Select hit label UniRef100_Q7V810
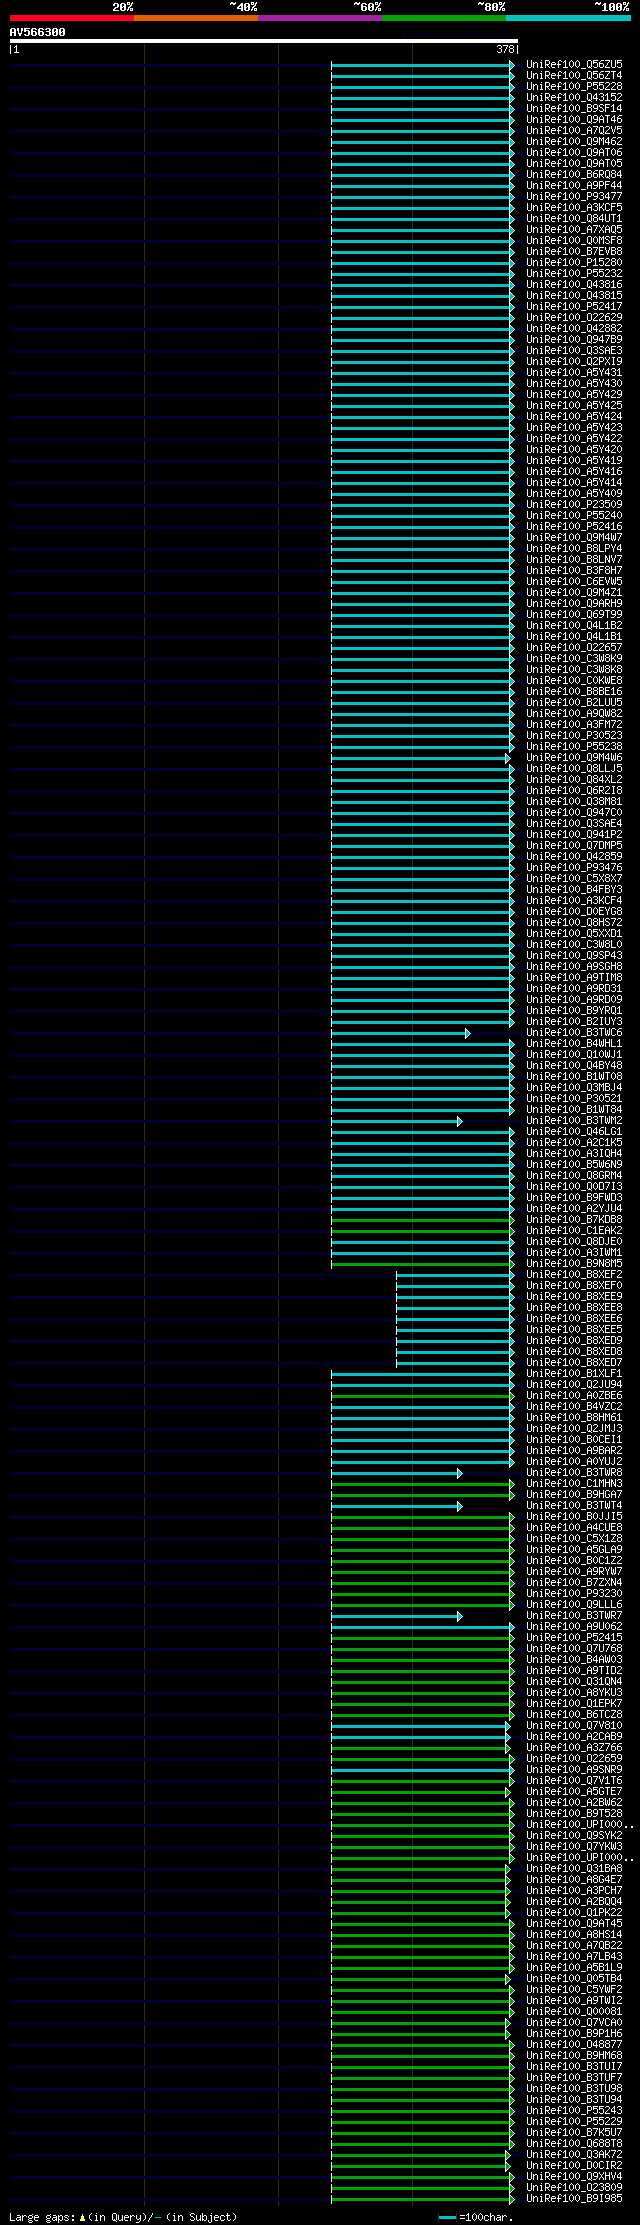The height and width of the screenshot is (2225, 640). click(x=574, y=1725)
